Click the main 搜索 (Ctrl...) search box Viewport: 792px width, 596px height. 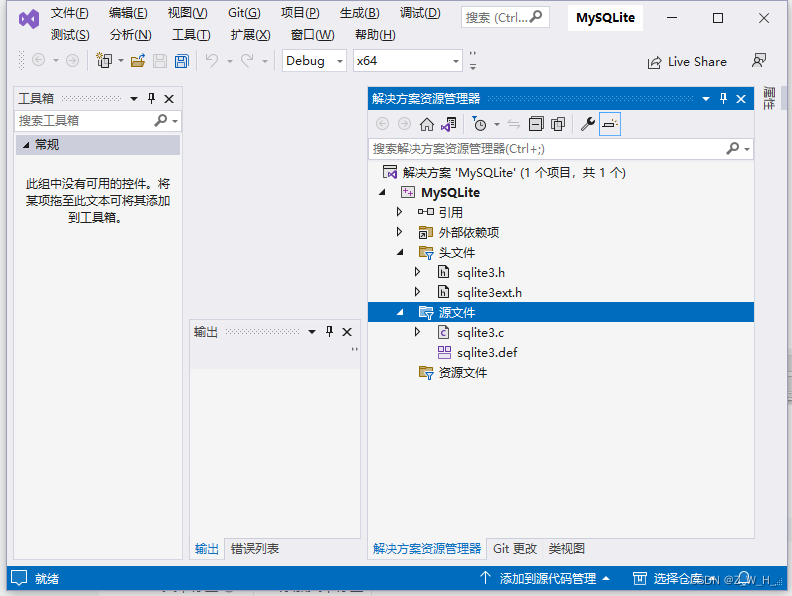[x=505, y=18]
